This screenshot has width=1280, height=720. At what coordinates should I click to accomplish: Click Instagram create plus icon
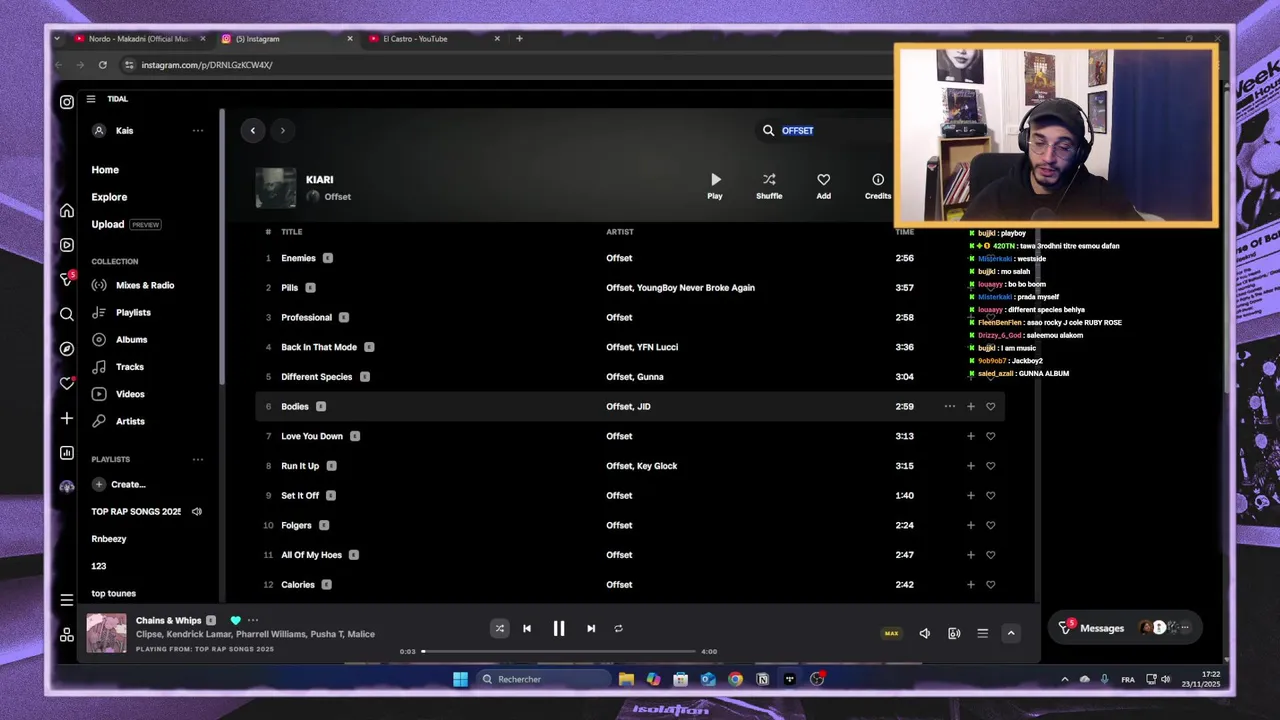67,418
